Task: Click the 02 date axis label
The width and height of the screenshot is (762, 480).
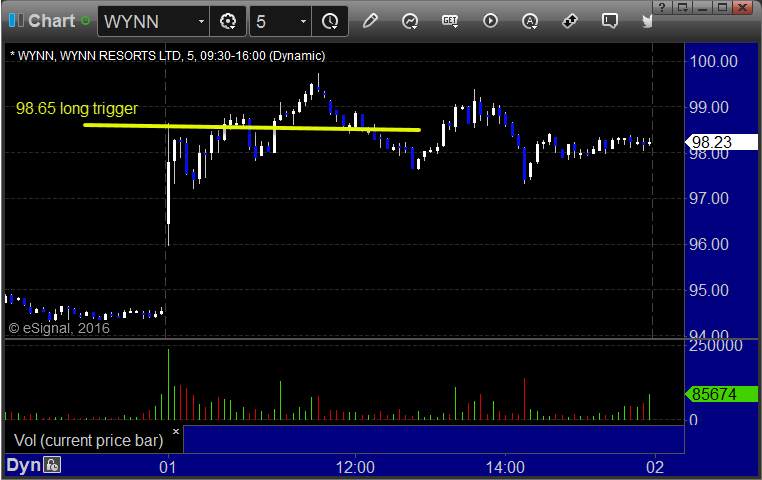Action: point(655,467)
